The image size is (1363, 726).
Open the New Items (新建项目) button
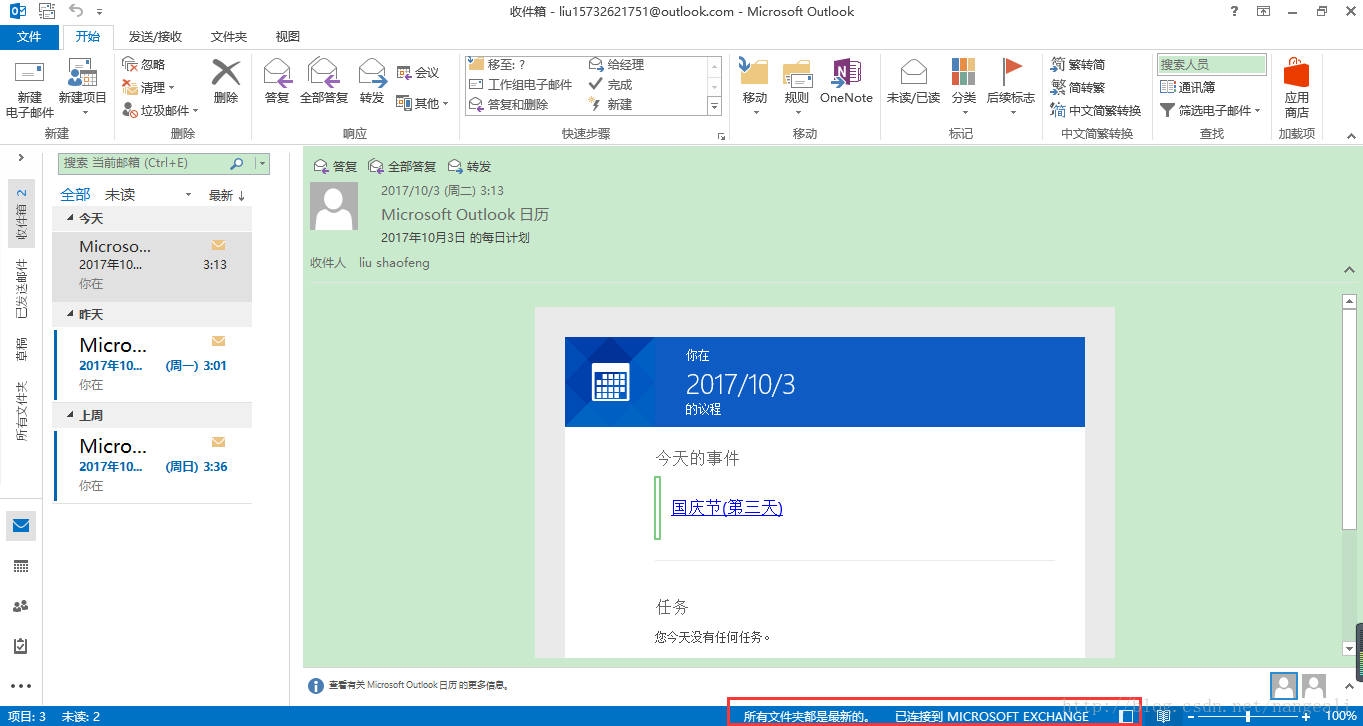point(82,88)
